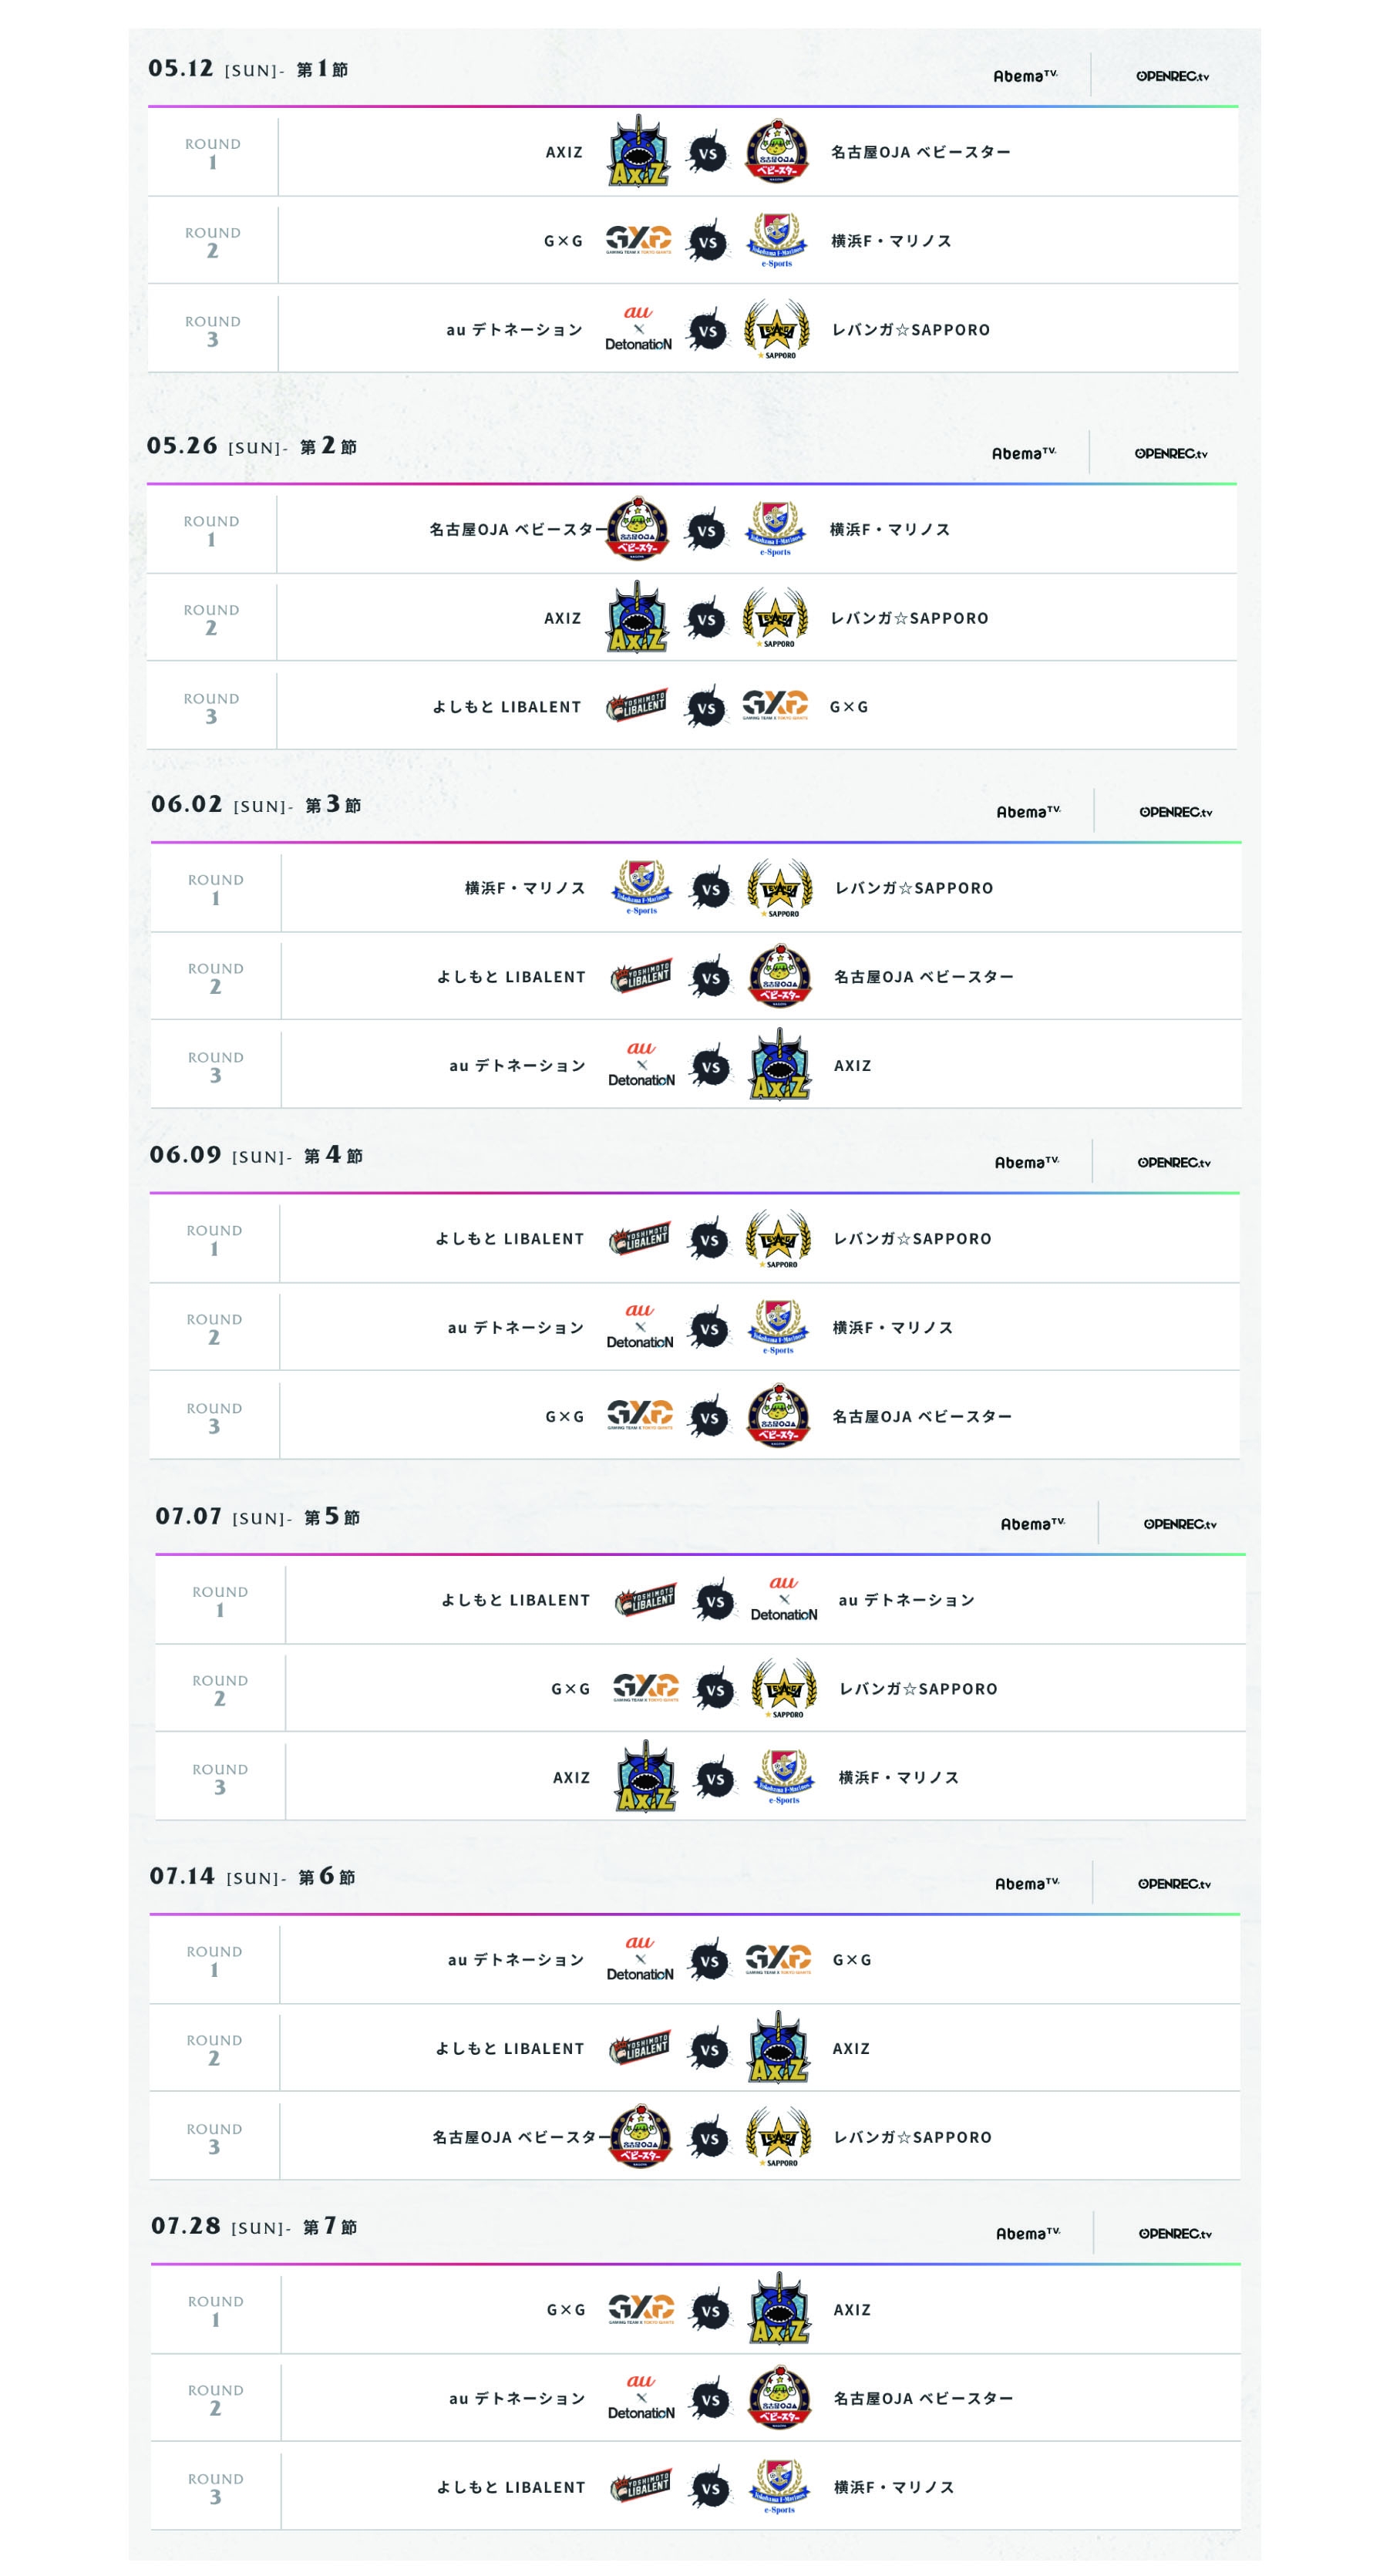
Task: Click Levanga SAPPORO logo in 07.14 Round 3
Action: (x=779, y=2137)
